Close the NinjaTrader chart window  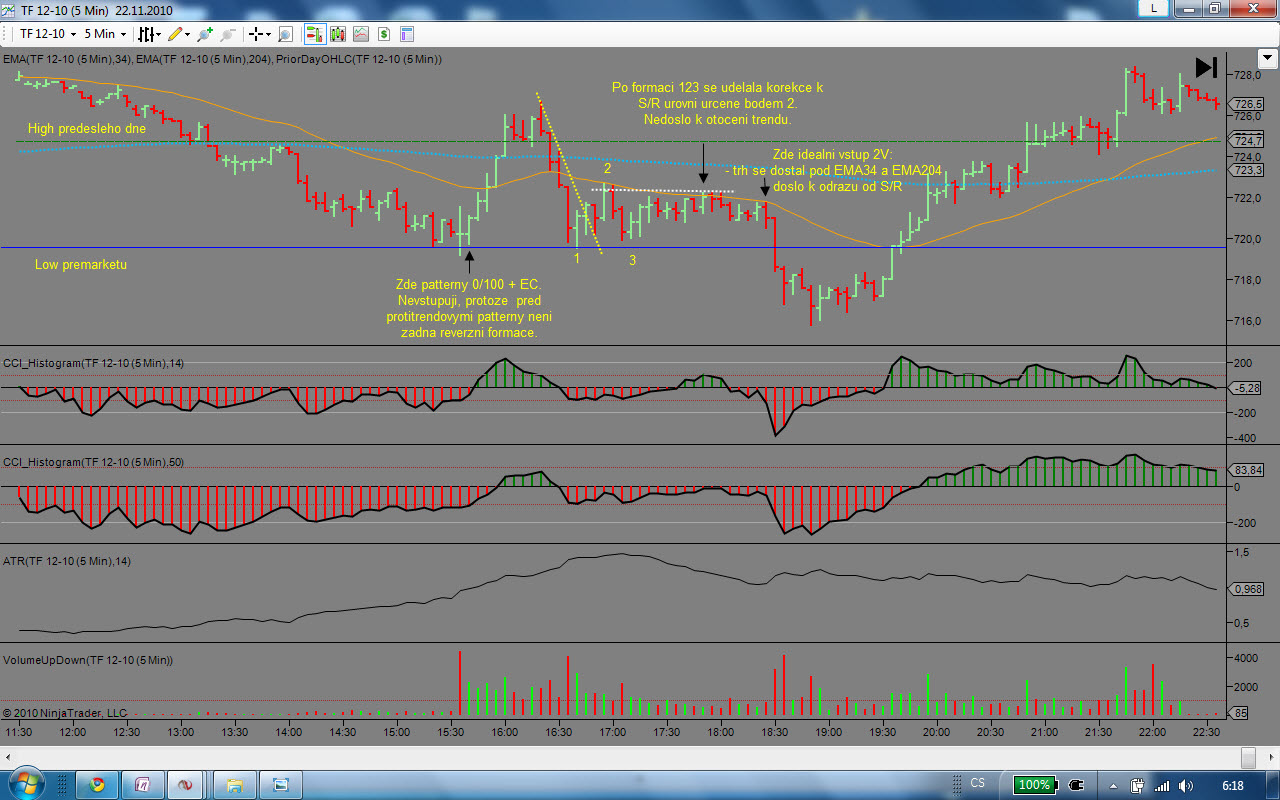pos(1252,8)
